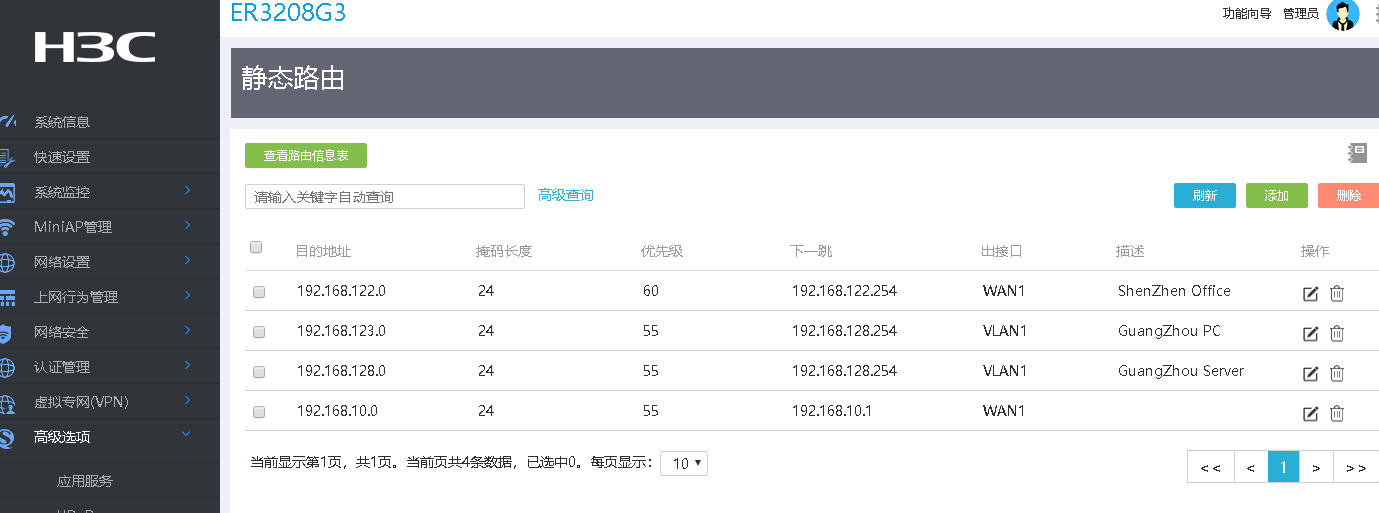Viewport: 1379px width, 513px height.
Task: Open the notebook help icon
Action: click(1357, 153)
